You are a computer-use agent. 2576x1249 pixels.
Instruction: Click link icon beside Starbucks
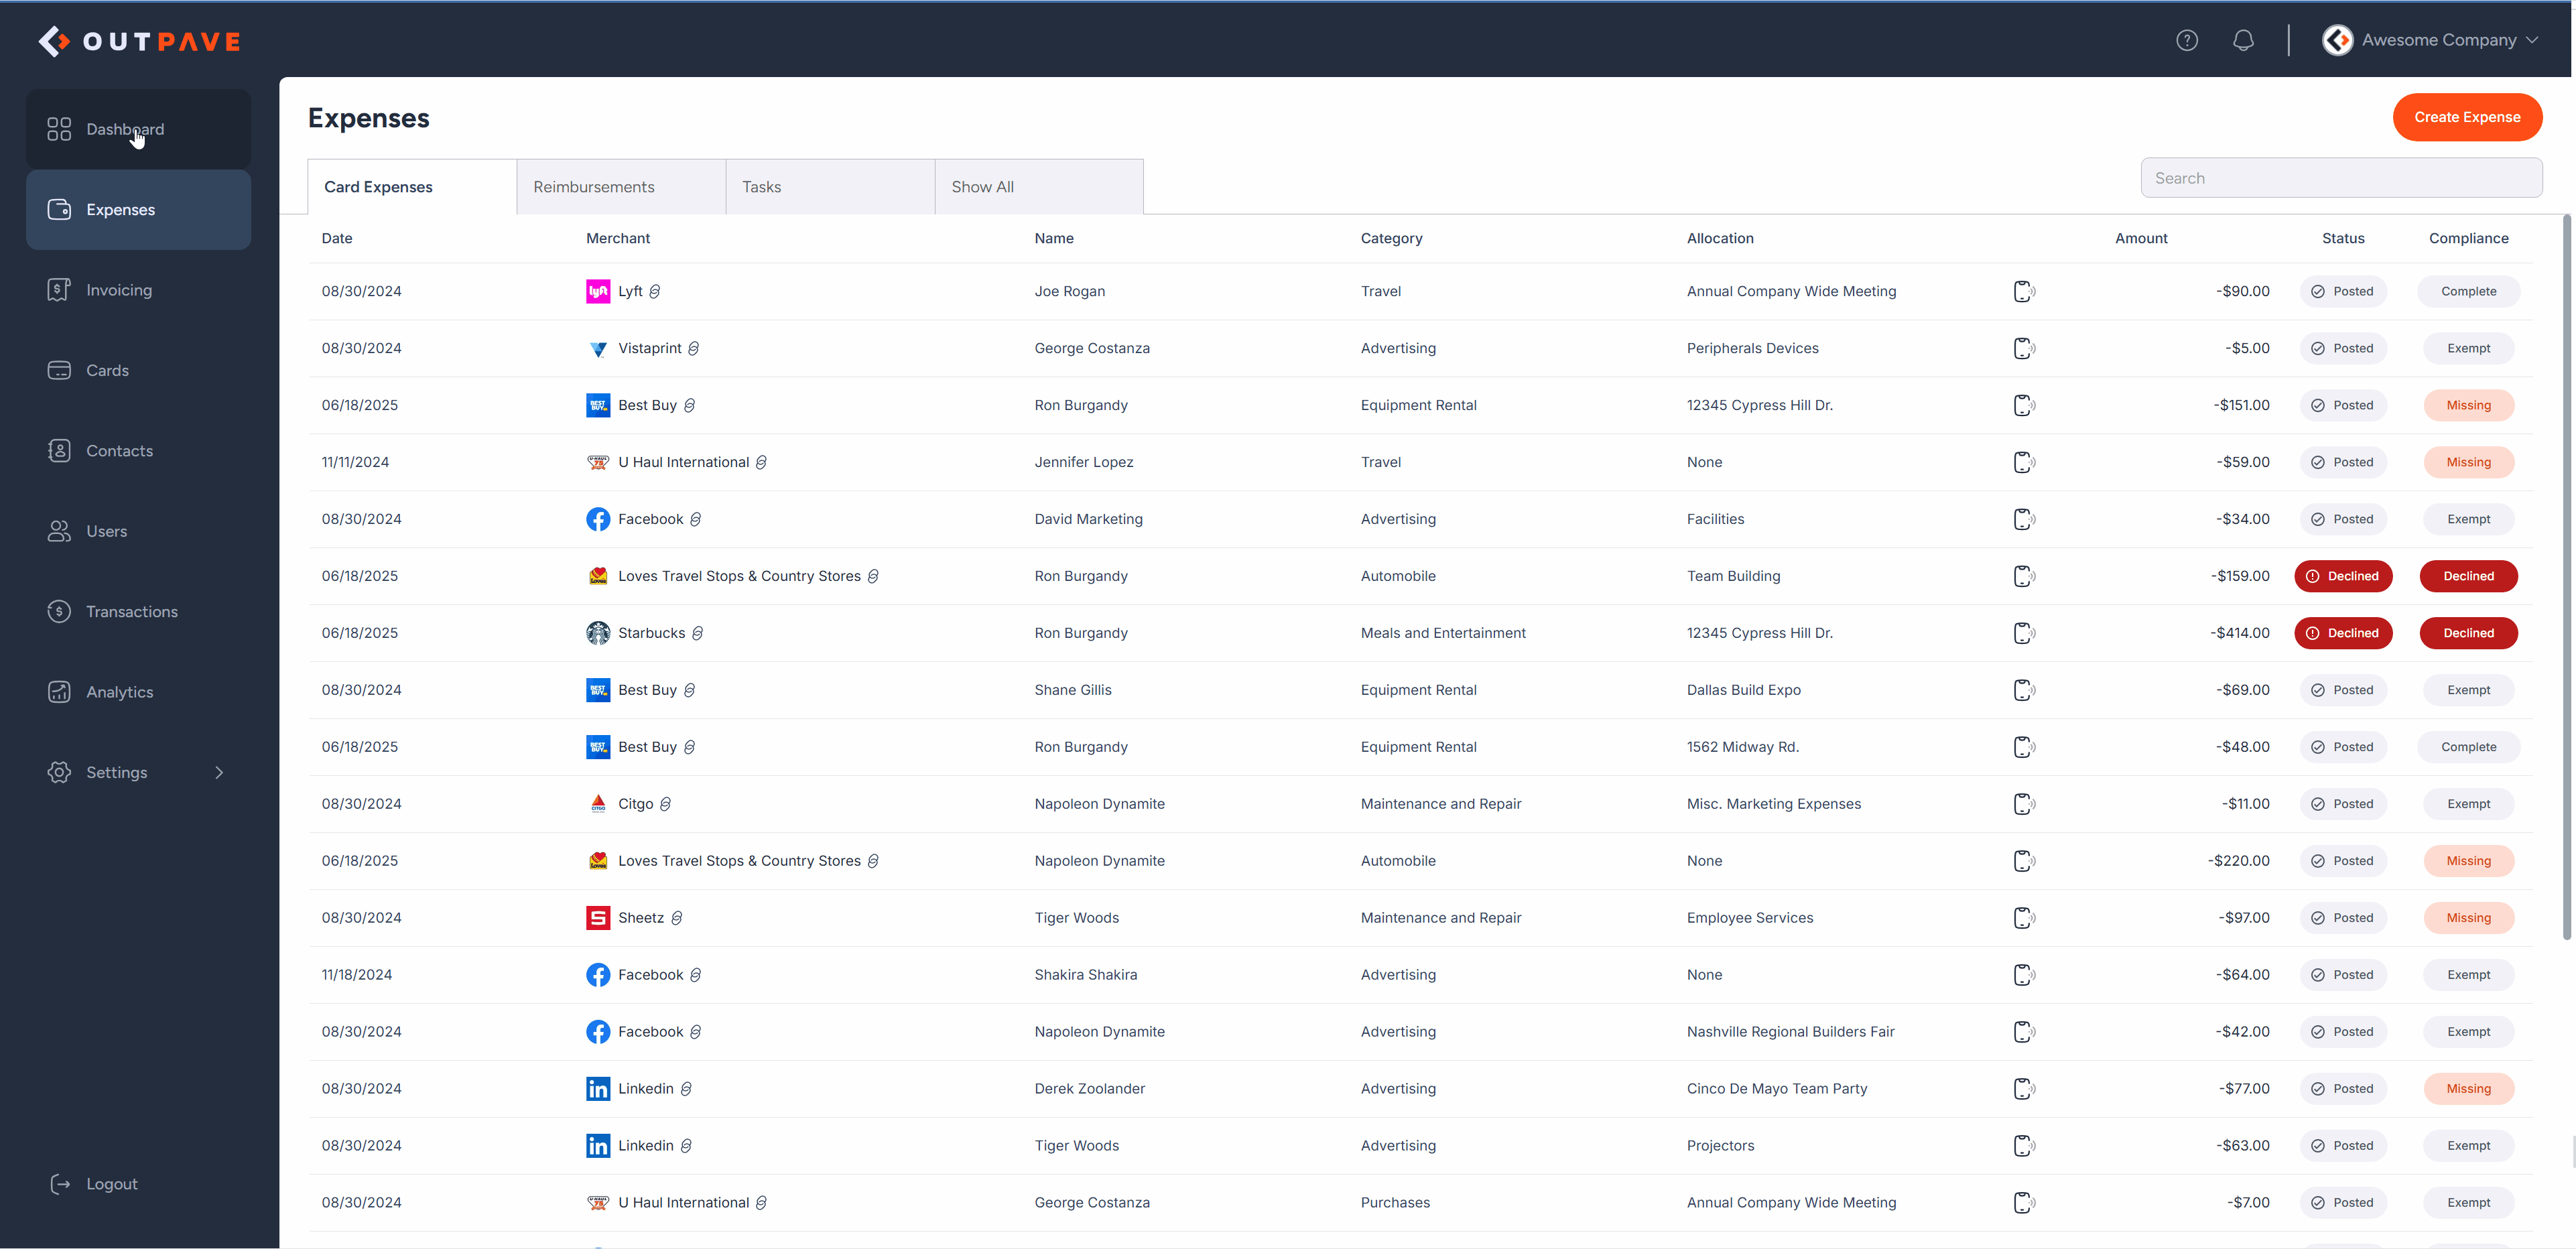coord(698,633)
